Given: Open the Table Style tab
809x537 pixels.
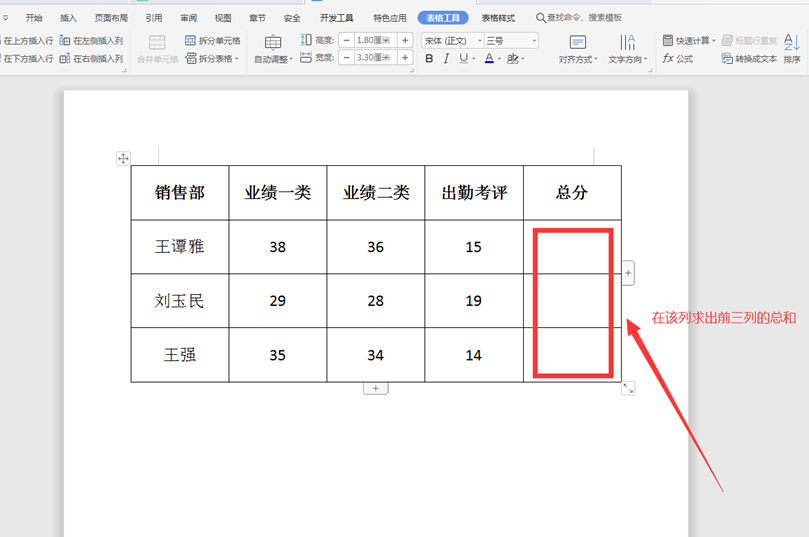Looking at the screenshot, I should pyautogui.click(x=498, y=18).
